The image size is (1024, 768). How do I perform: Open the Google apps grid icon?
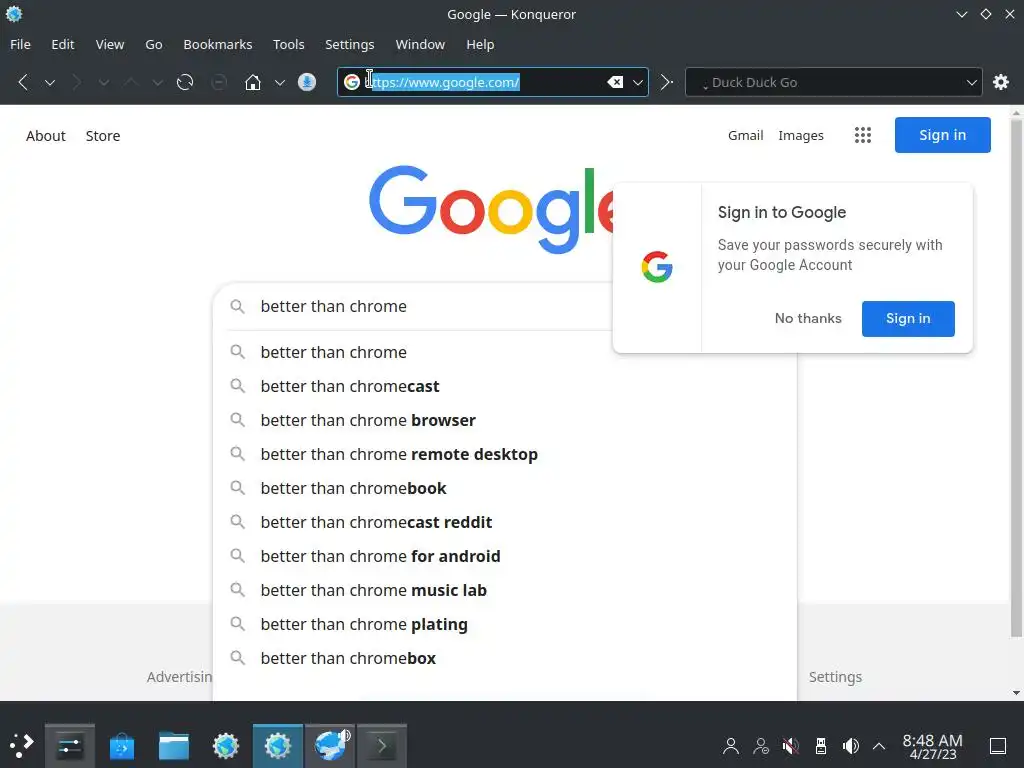click(x=863, y=135)
